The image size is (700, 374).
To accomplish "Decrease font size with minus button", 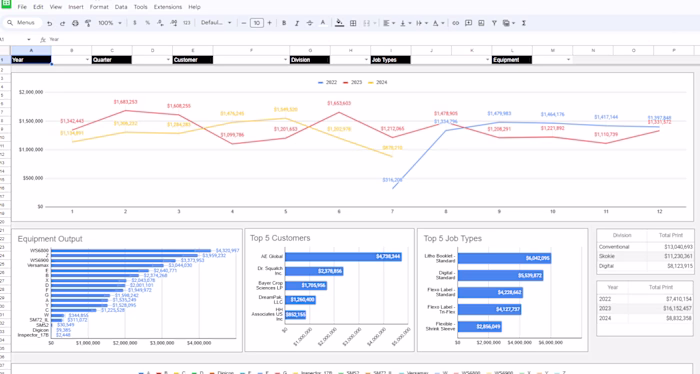I will point(244,23).
